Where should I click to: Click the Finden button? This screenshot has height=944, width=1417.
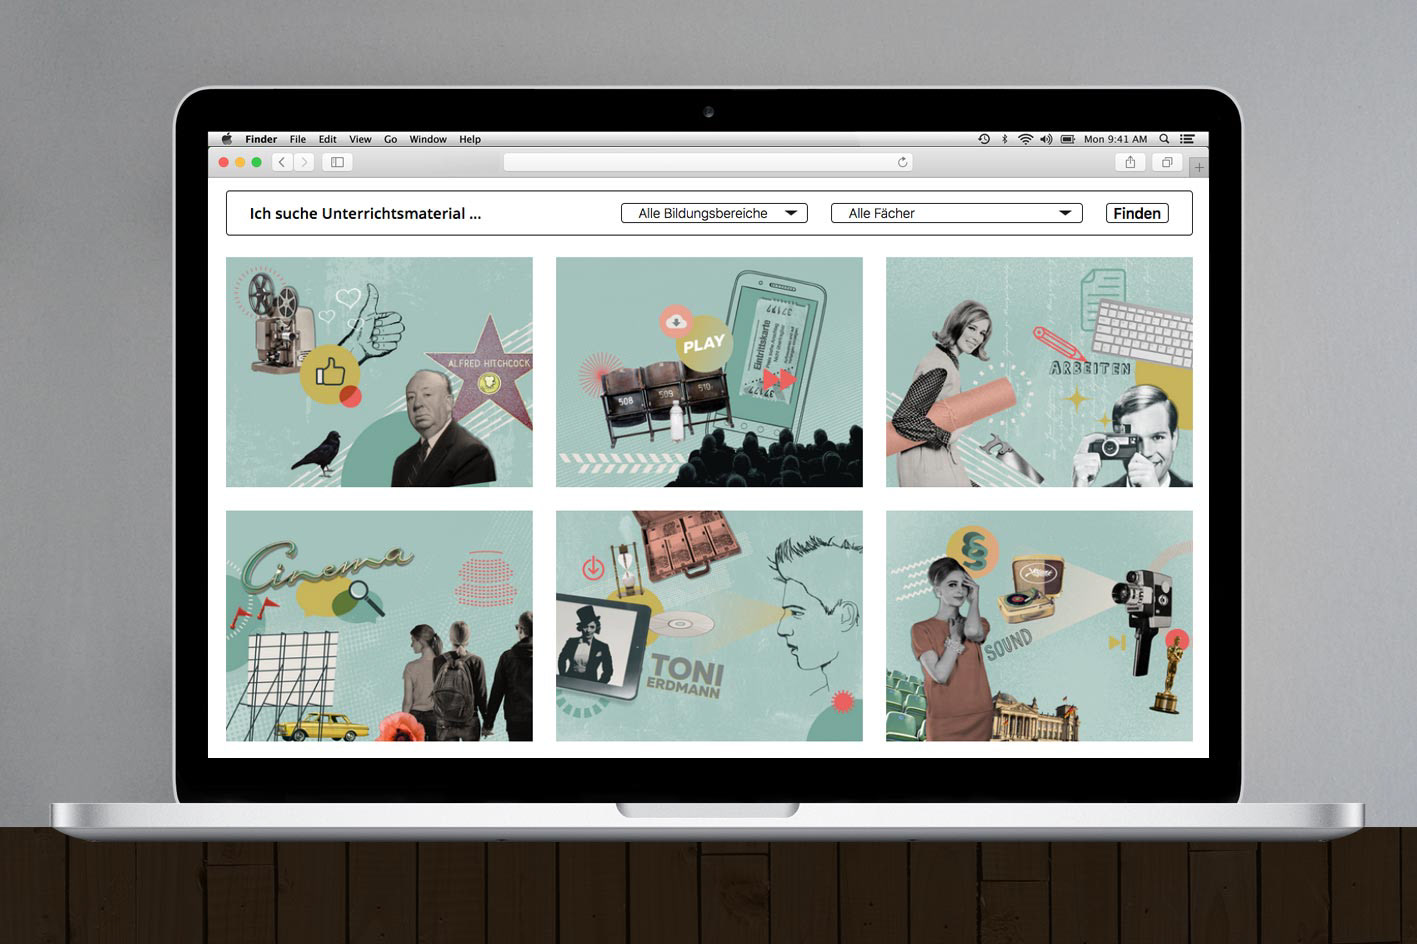coord(1137,213)
